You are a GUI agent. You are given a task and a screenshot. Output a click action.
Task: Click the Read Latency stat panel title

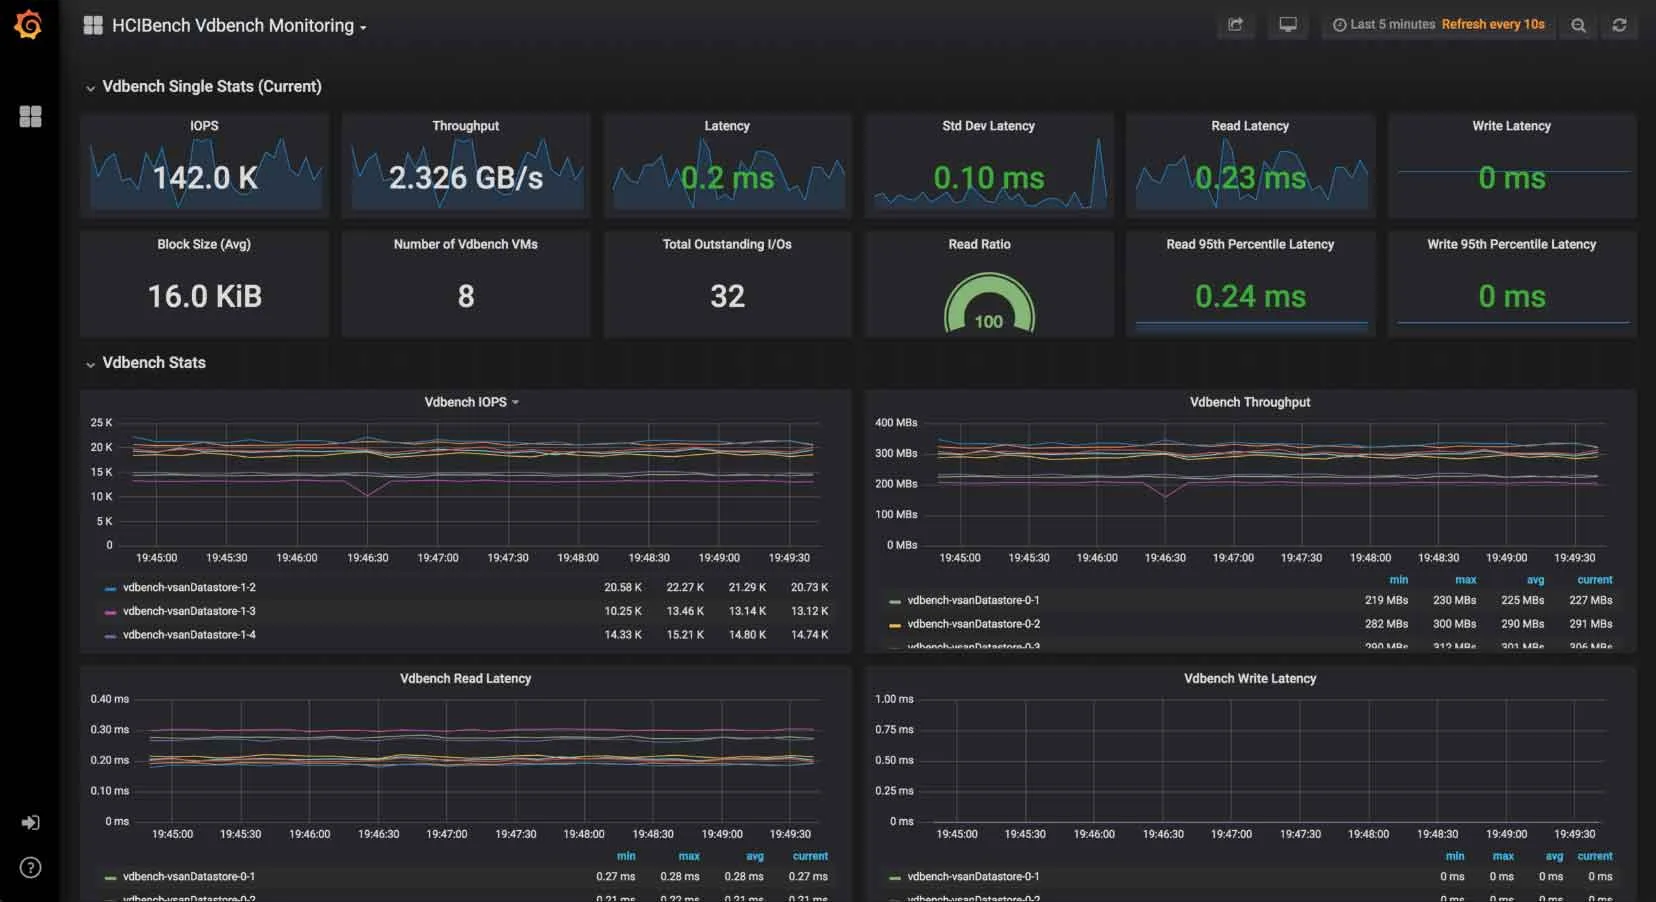(x=1250, y=126)
